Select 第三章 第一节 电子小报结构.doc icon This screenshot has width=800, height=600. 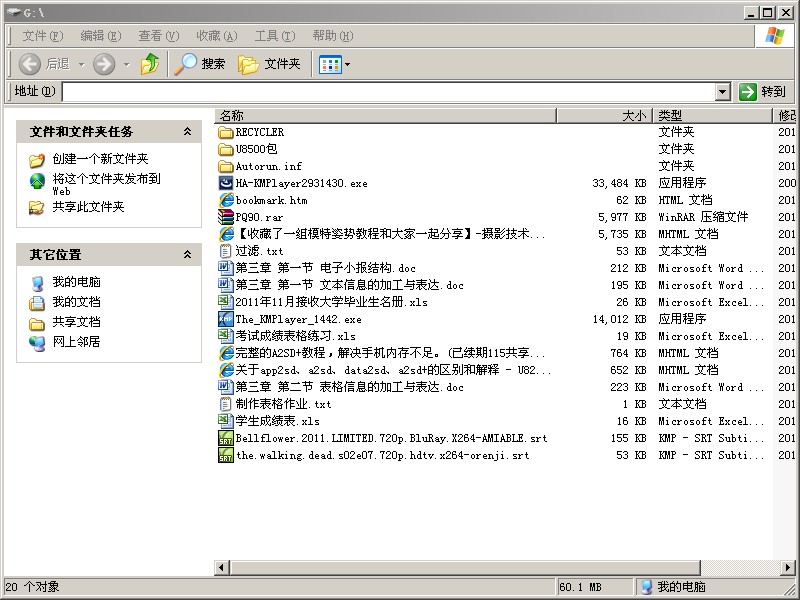click(226, 268)
